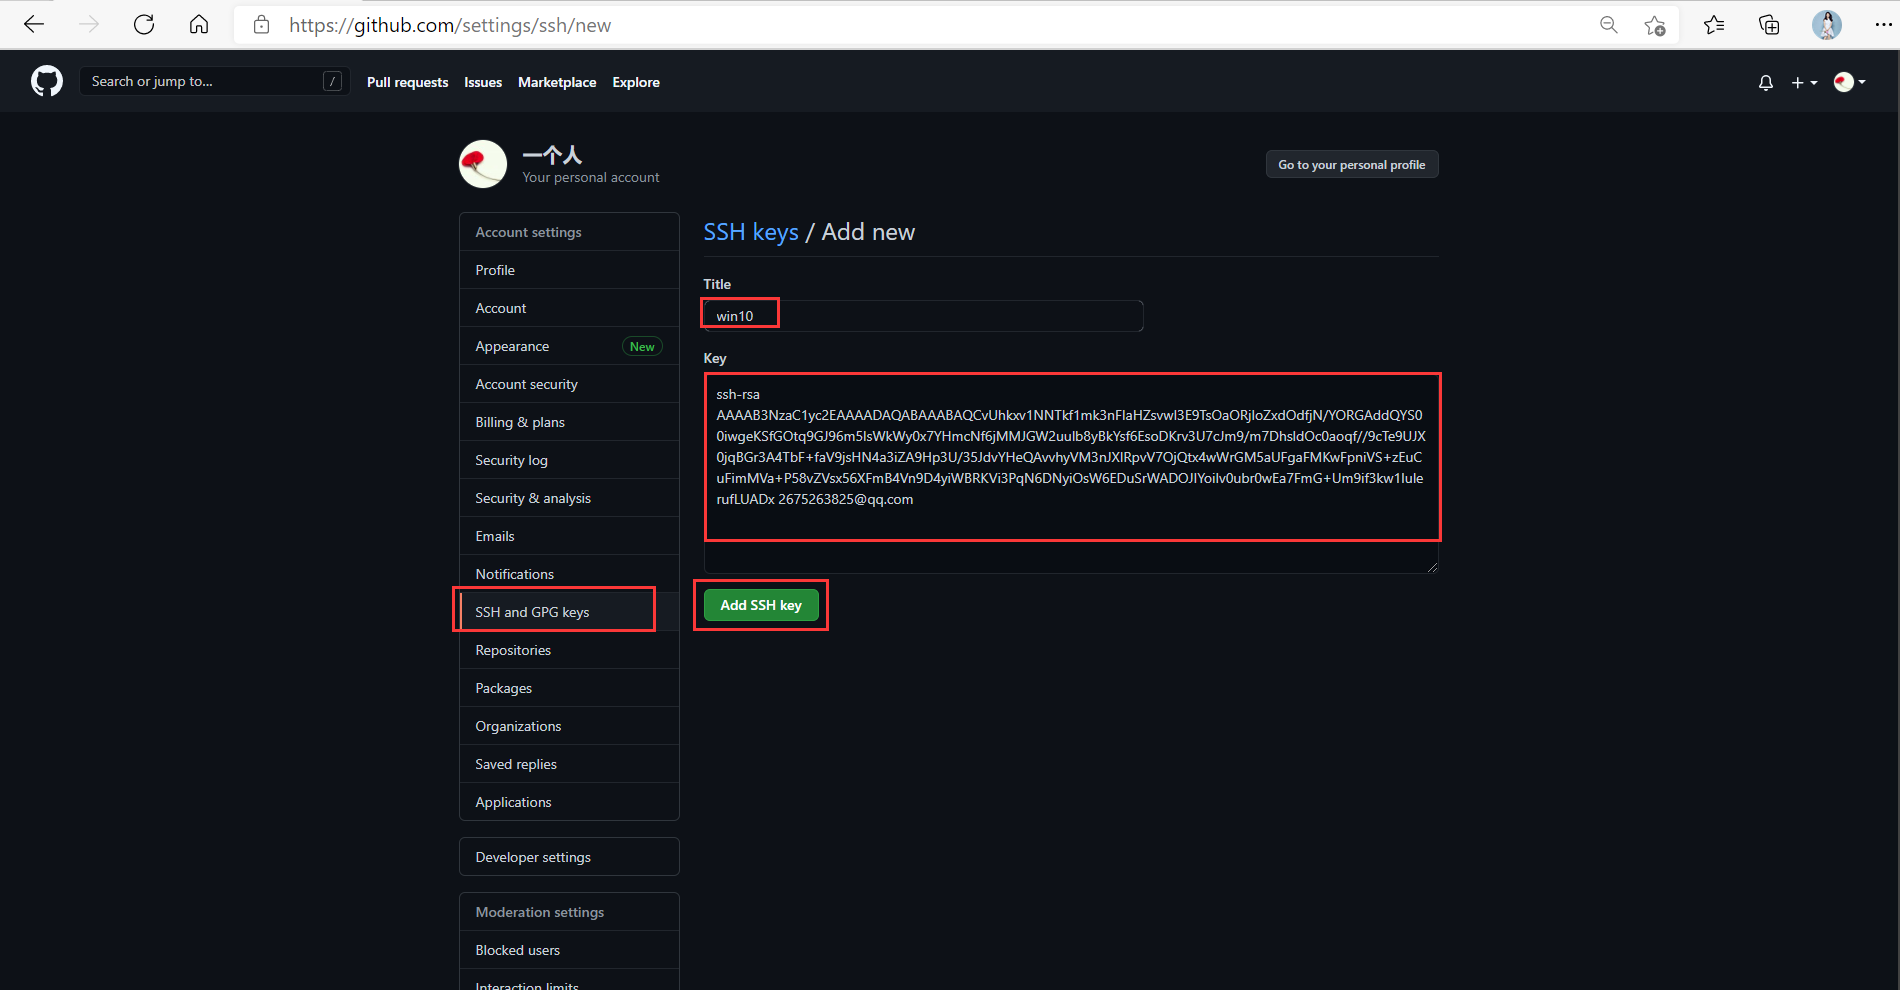1900x990 pixels.
Task: Open browser collections icon
Action: click(x=1769, y=25)
